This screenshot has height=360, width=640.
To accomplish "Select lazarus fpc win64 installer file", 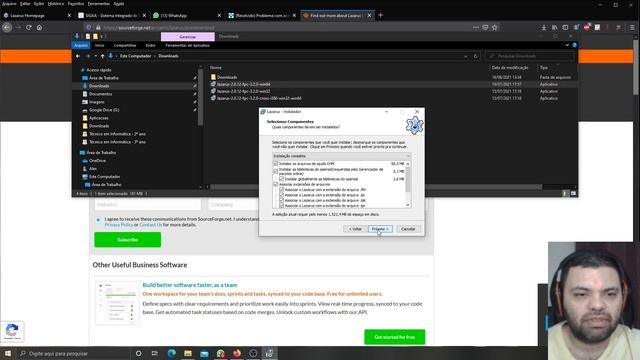I will pyautogui.click(x=243, y=84).
